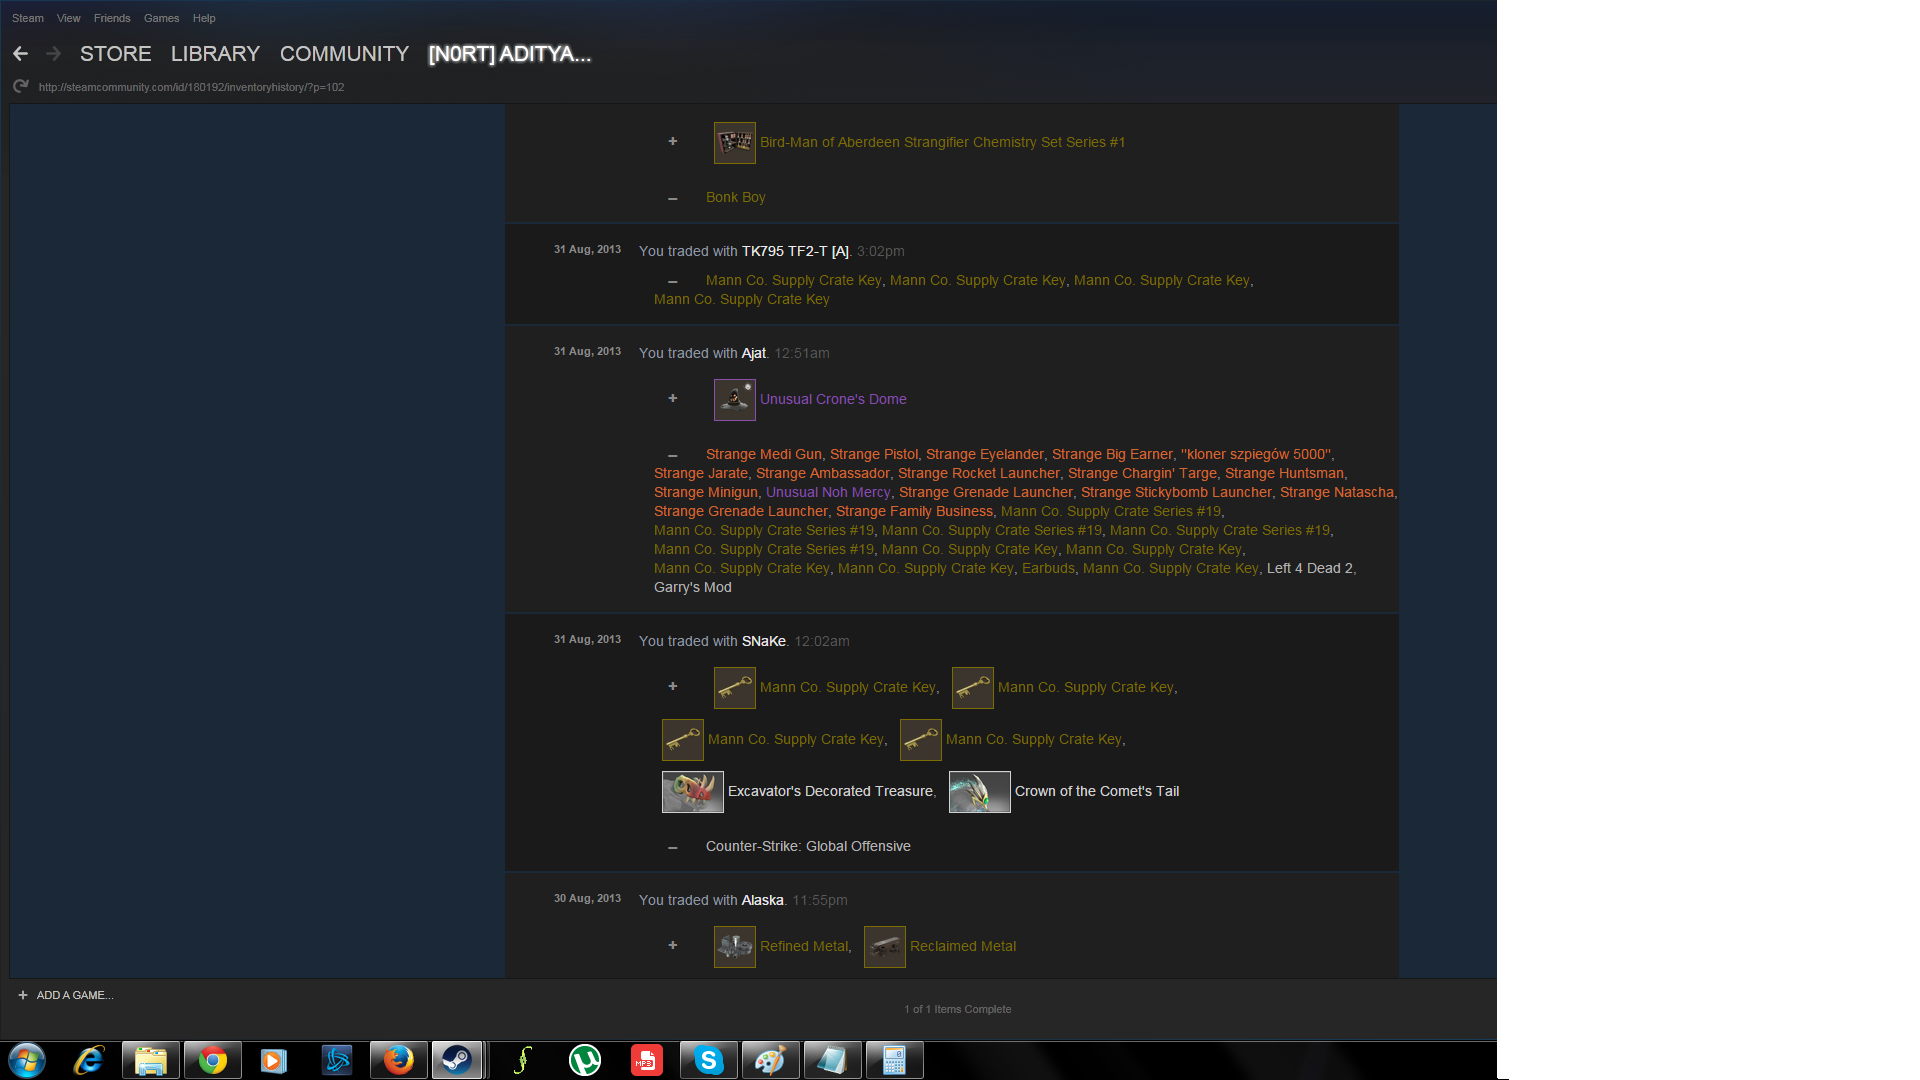
Task: Open the Games menu
Action: point(161,18)
